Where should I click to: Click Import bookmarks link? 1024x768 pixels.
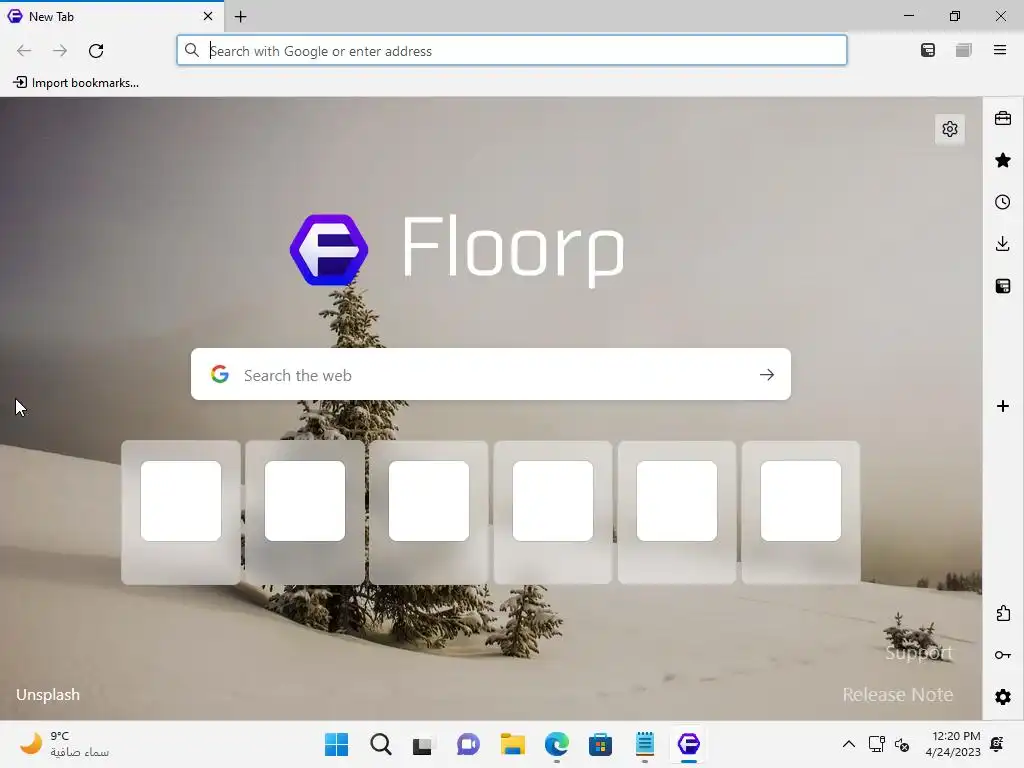point(76,83)
